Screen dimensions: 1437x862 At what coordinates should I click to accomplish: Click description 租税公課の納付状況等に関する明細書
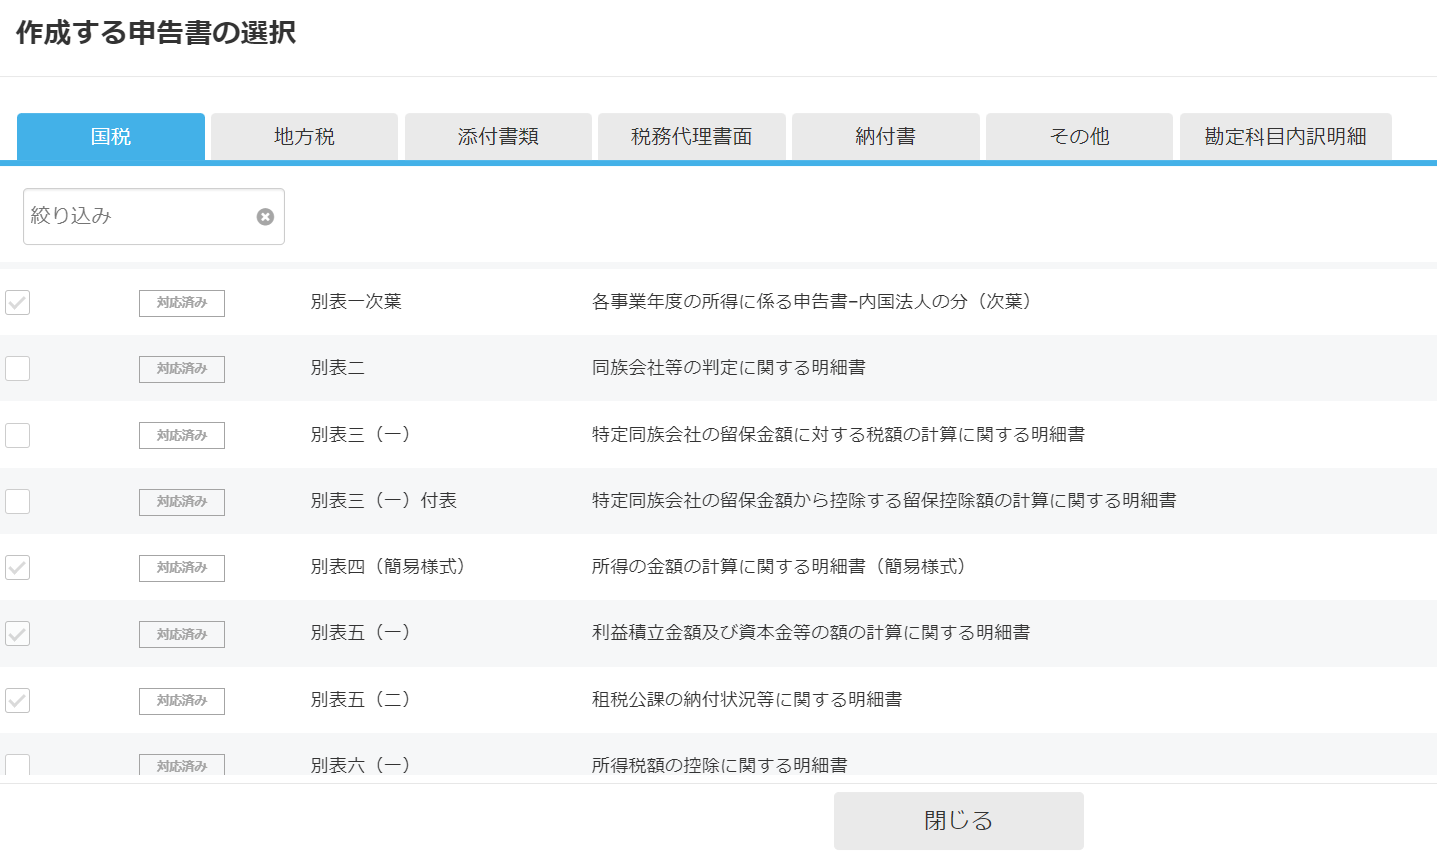pos(747,700)
